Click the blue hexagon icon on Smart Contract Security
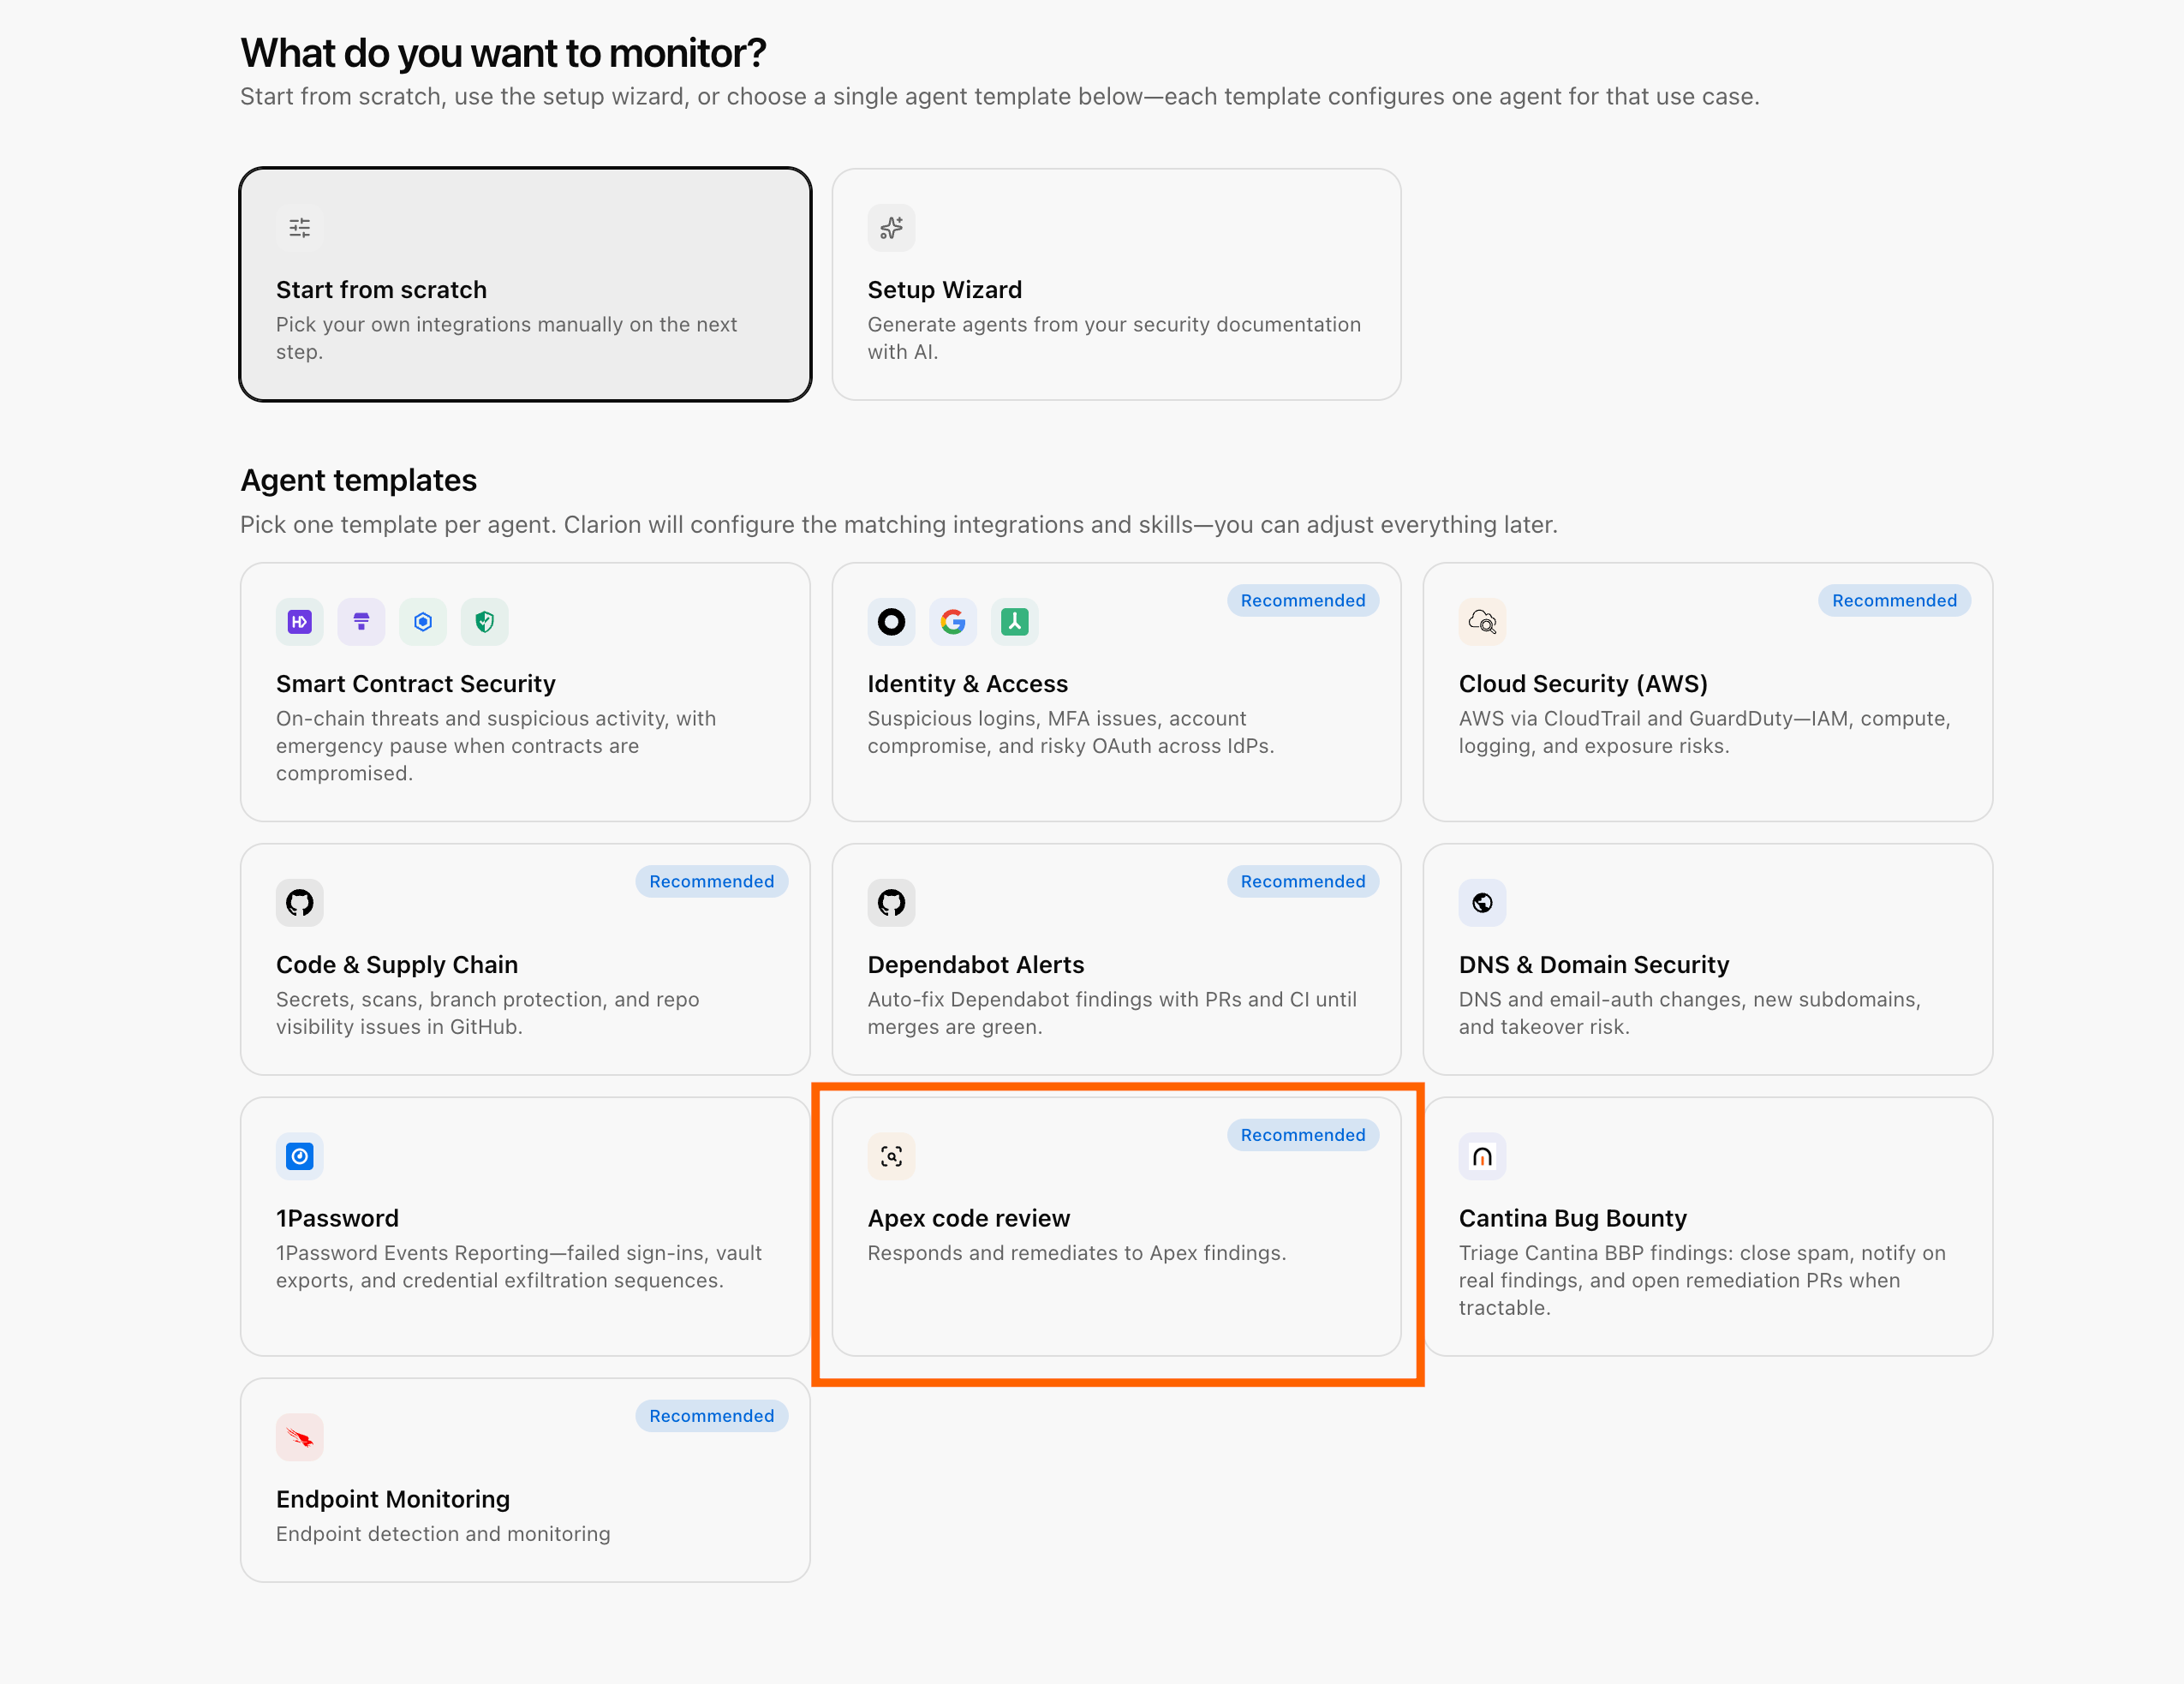The image size is (2184, 1684). (423, 622)
